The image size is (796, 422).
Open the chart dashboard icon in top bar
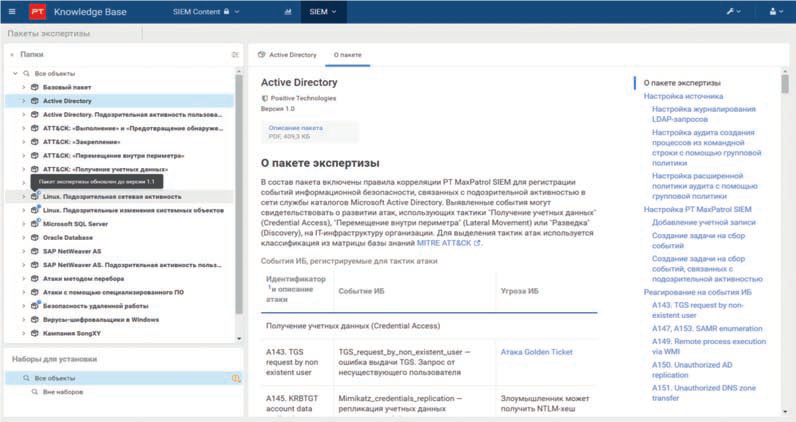click(288, 12)
